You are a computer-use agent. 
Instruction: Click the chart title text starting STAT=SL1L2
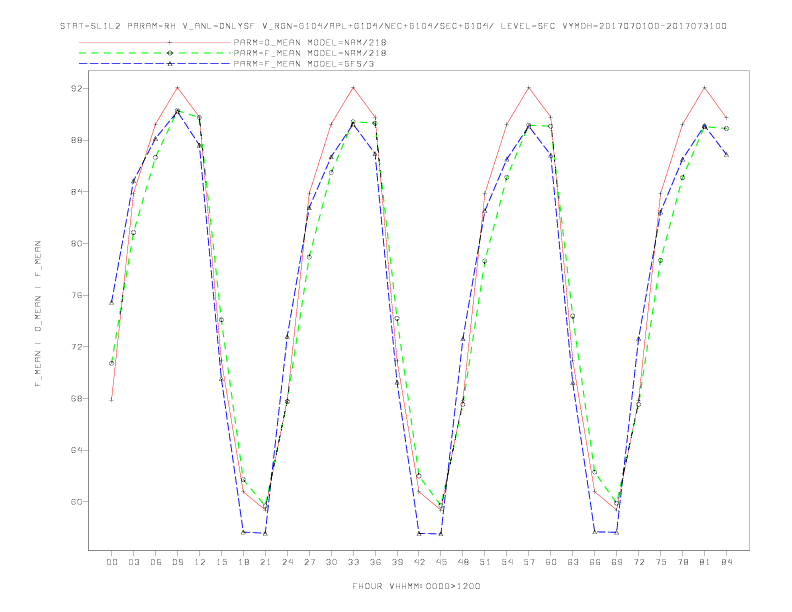tap(393, 26)
